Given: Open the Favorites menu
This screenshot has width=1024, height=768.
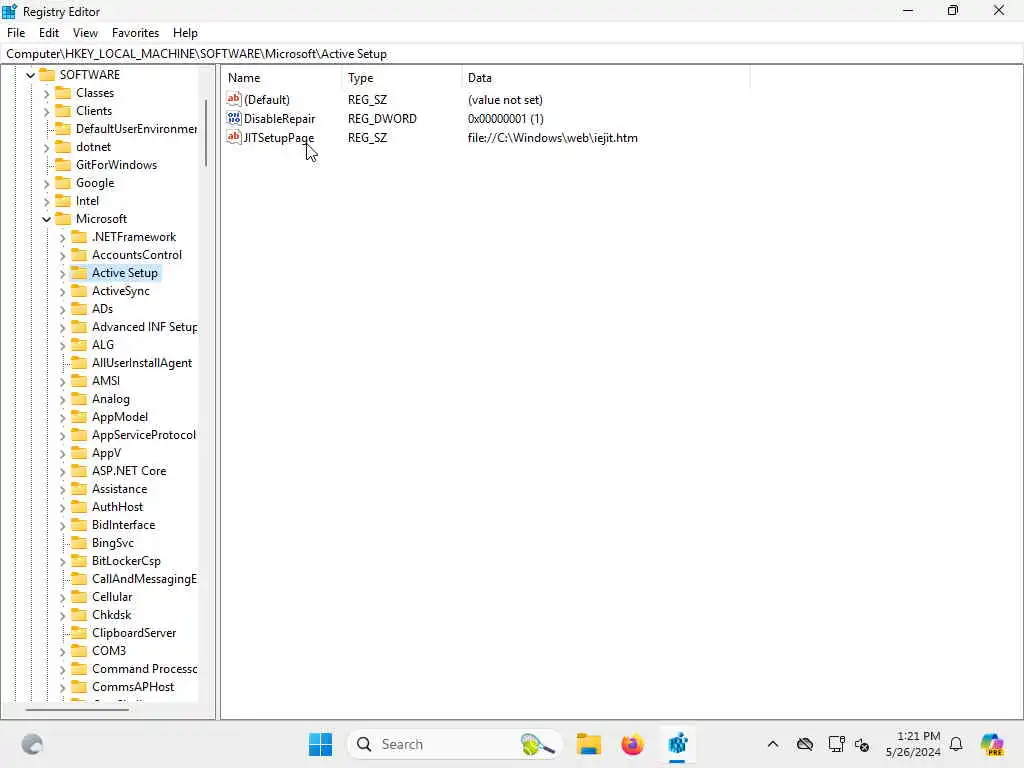Looking at the screenshot, I should pyautogui.click(x=135, y=33).
